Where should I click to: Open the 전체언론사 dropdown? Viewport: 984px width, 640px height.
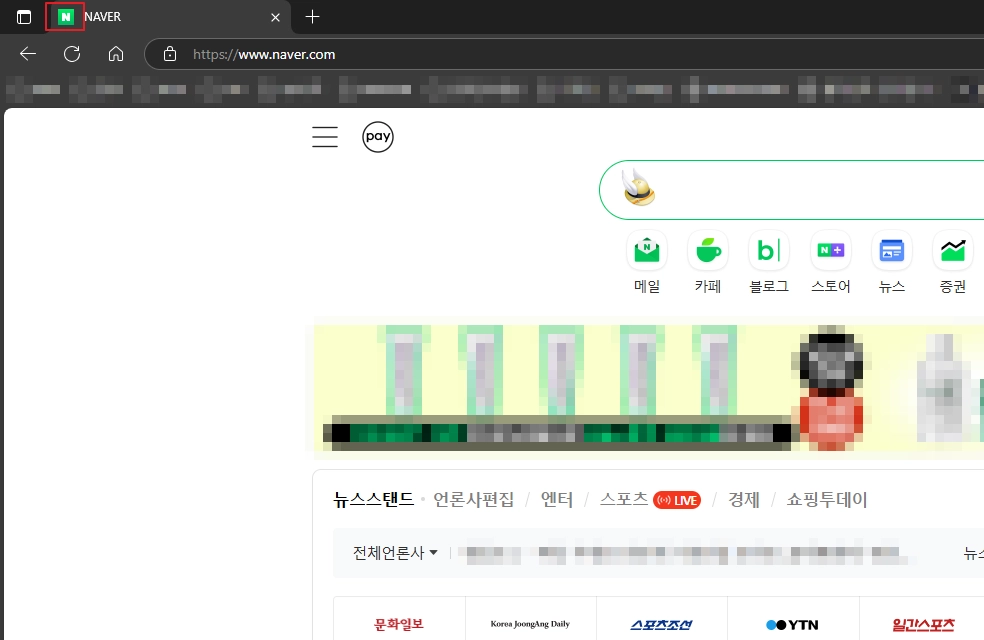click(392, 552)
